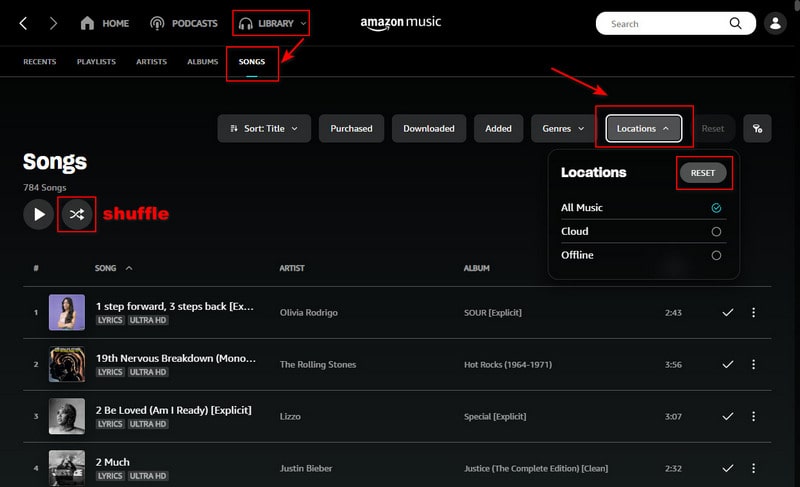800x487 pixels.
Task: Select the Offline location option
Action: coord(716,255)
